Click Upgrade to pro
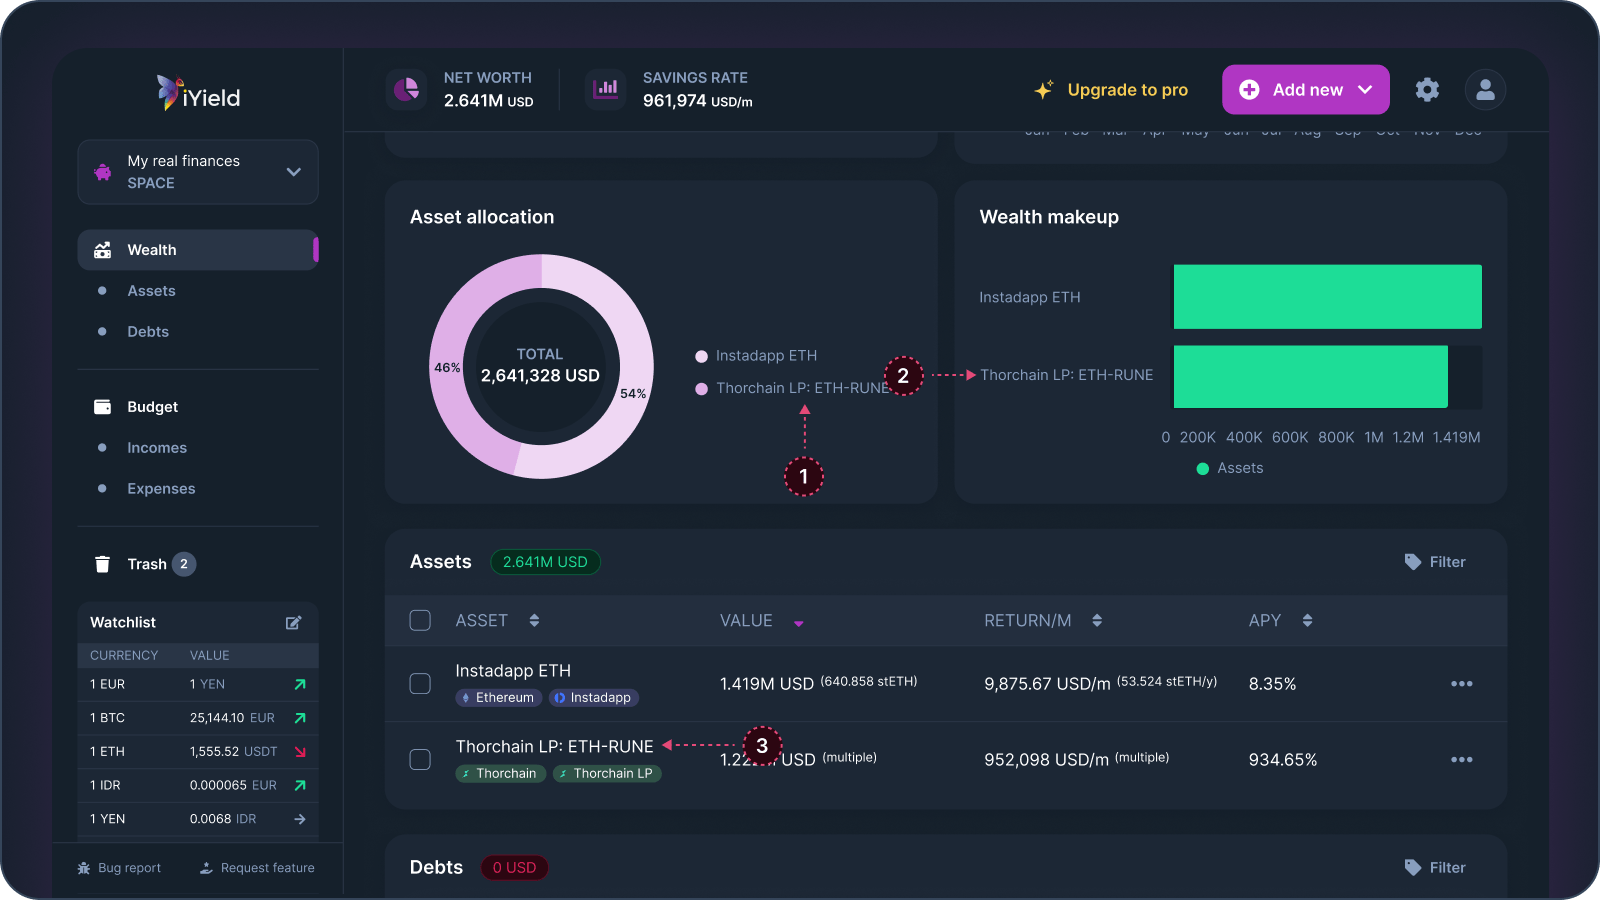This screenshot has width=1600, height=900. [1126, 89]
